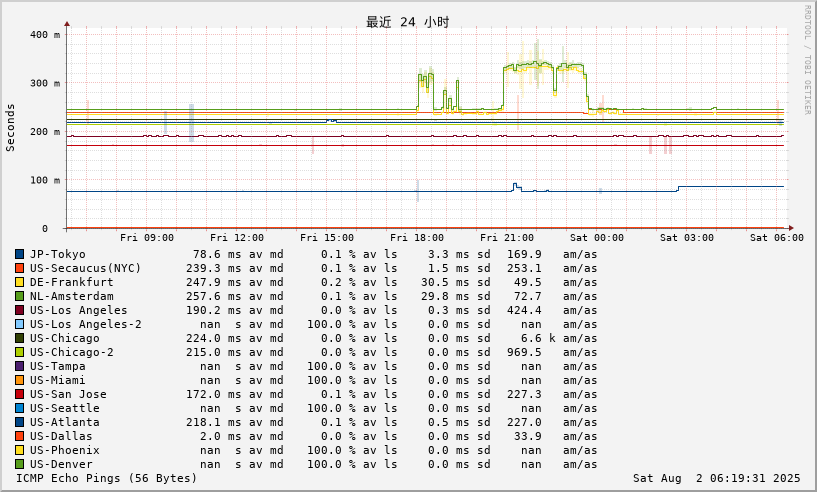Select the US-Seattle legend label
Viewport: 817px width, 492px height.
[65, 408]
